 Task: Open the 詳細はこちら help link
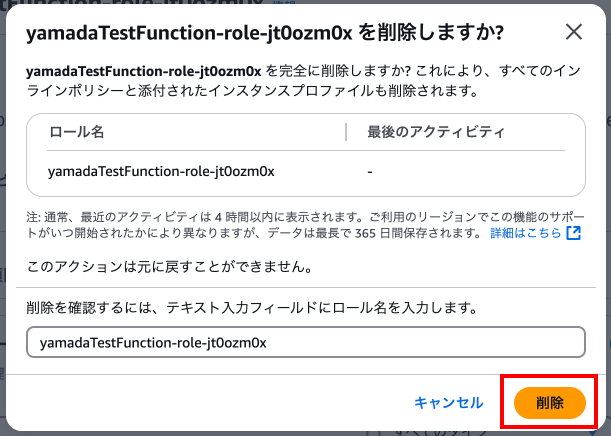pyautogui.click(x=526, y=233)
